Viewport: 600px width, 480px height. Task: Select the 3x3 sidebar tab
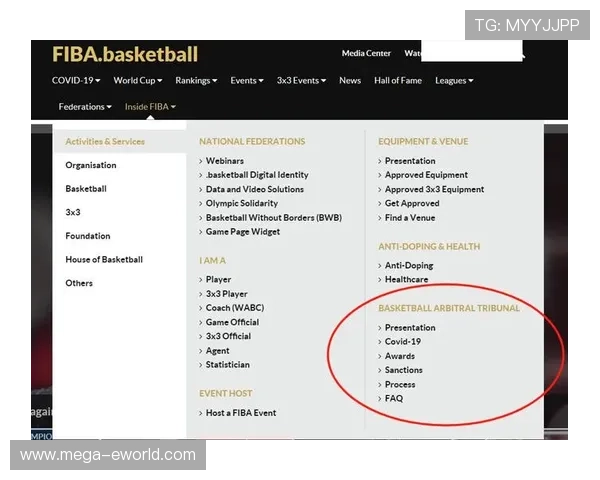pos(73,212)
